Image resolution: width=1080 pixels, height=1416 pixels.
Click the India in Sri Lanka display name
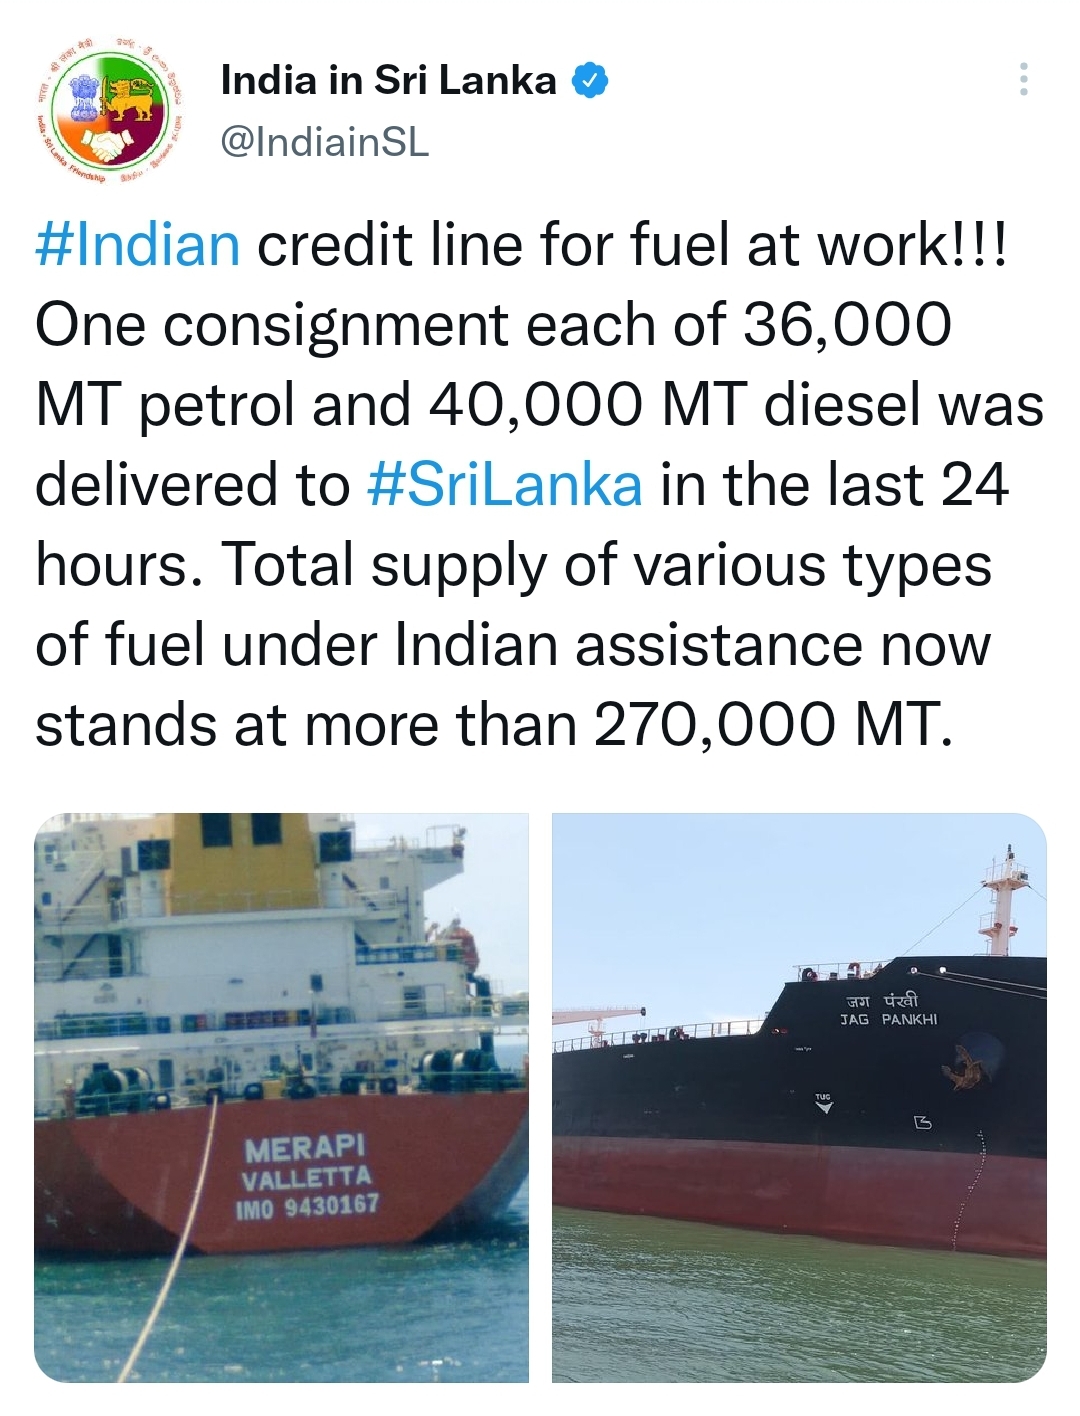[x=388, y=80]
